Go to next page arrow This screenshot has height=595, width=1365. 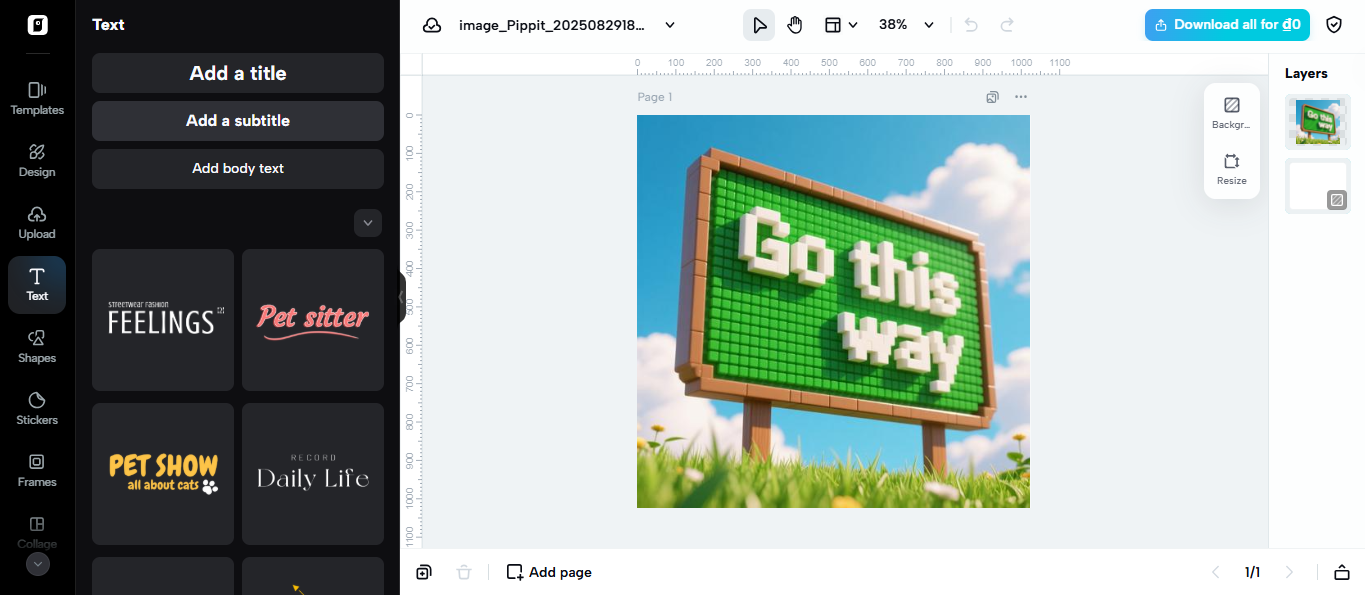tap(1289, 572)
